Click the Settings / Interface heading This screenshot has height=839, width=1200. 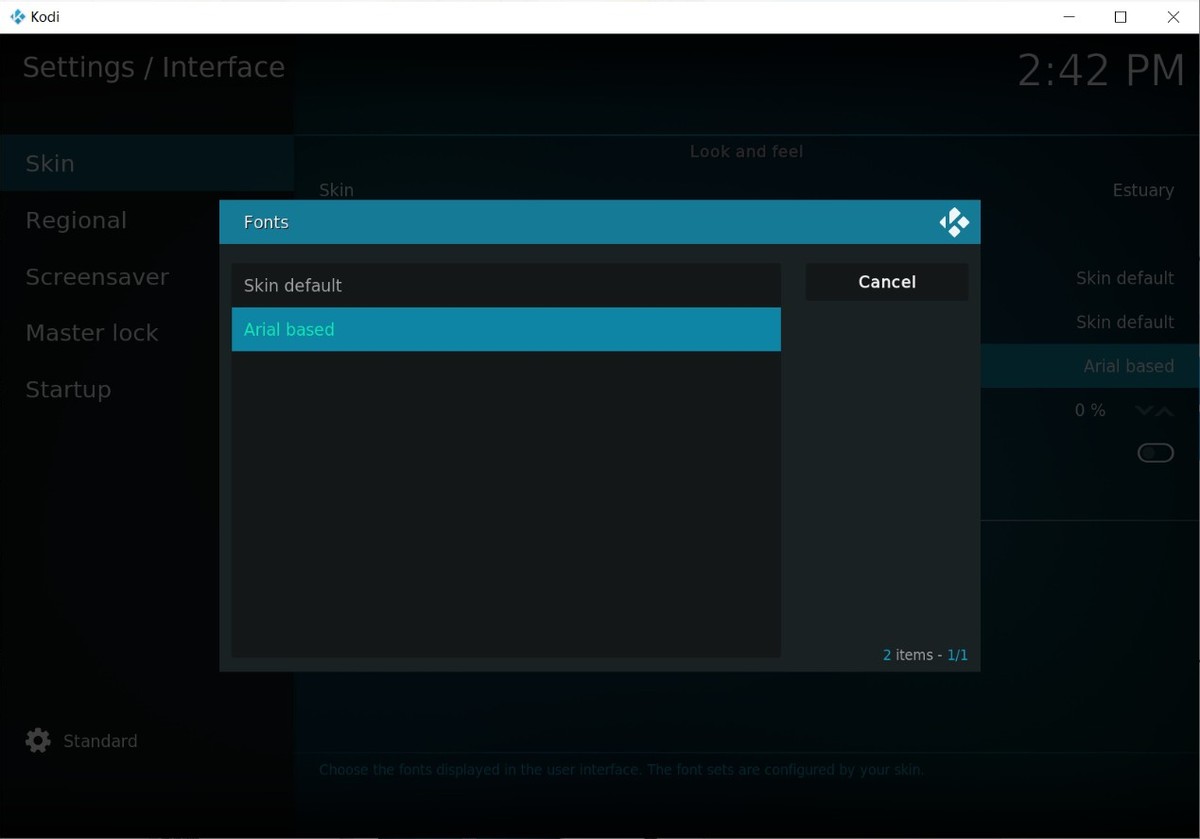tap(154, 67)
